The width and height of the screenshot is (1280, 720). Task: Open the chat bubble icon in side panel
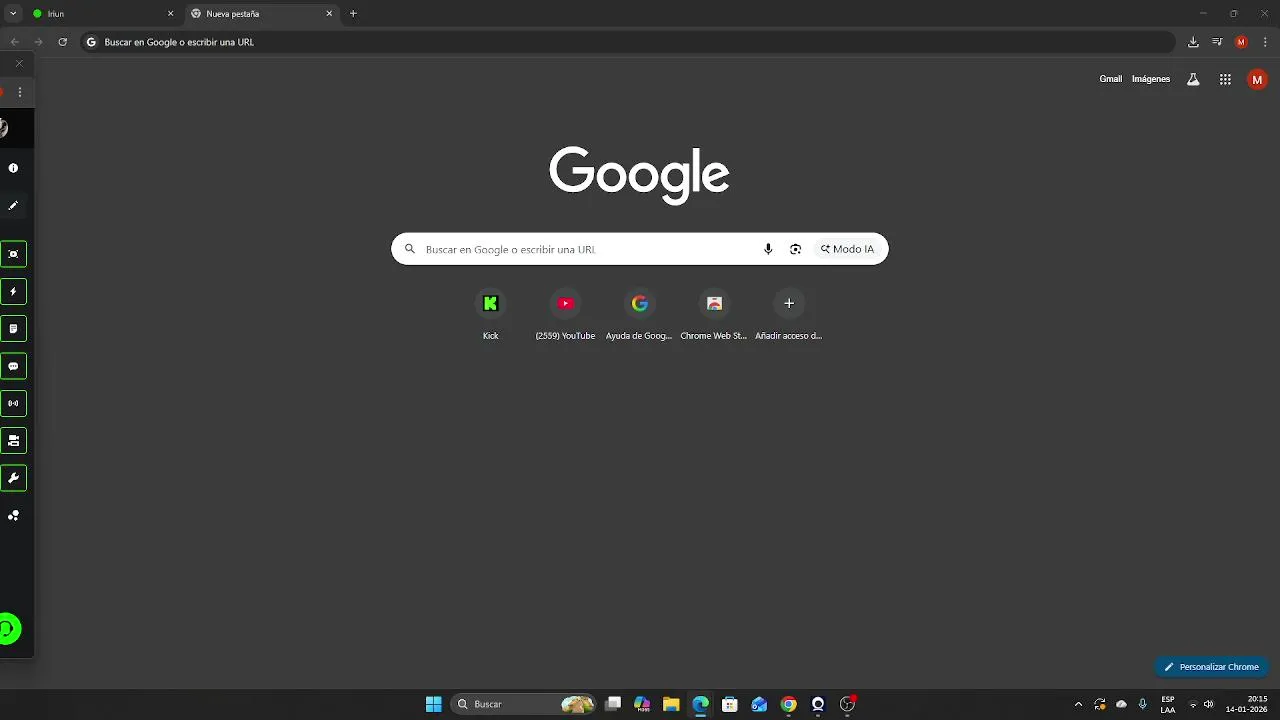pyautogui.click(x=13, y=366)
